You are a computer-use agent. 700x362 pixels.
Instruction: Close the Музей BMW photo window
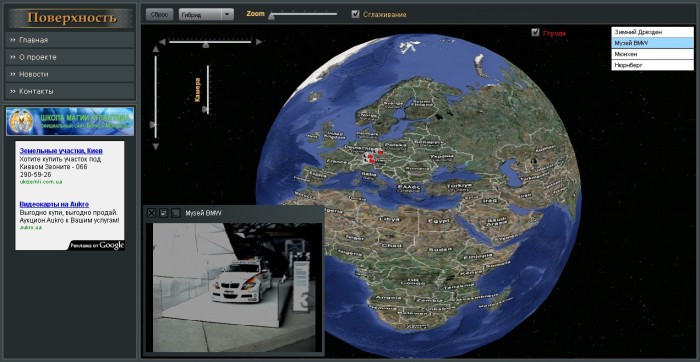[x=152, y=213]
